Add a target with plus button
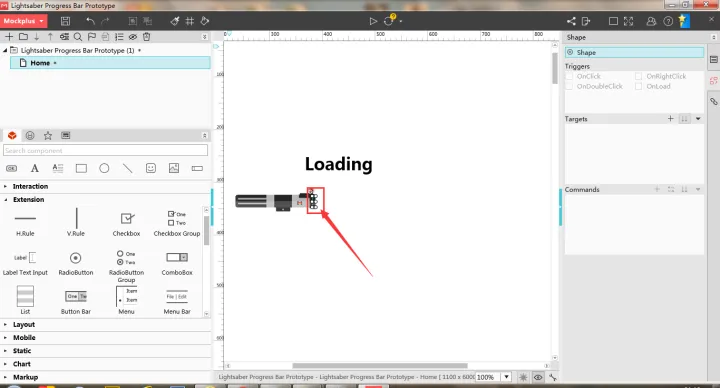720x388 pixels. (670, 119)
